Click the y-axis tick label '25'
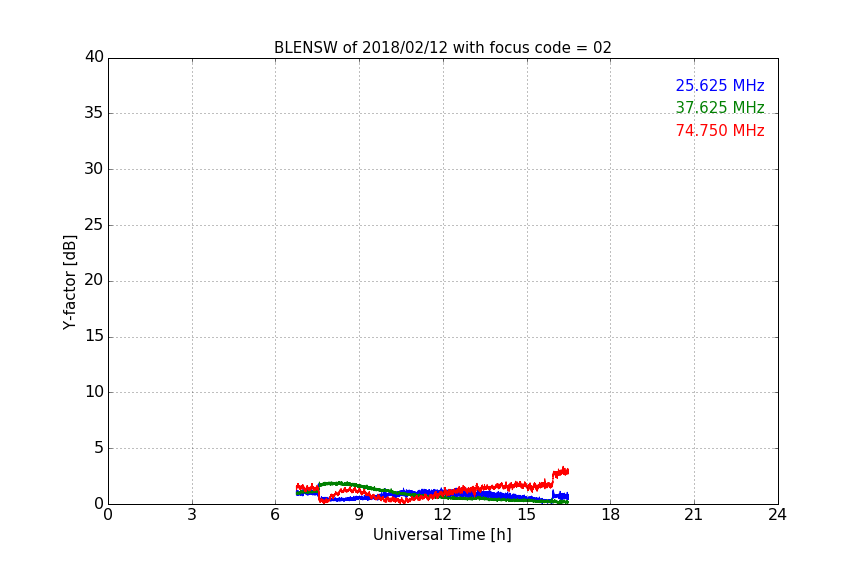 pos(94,224)
